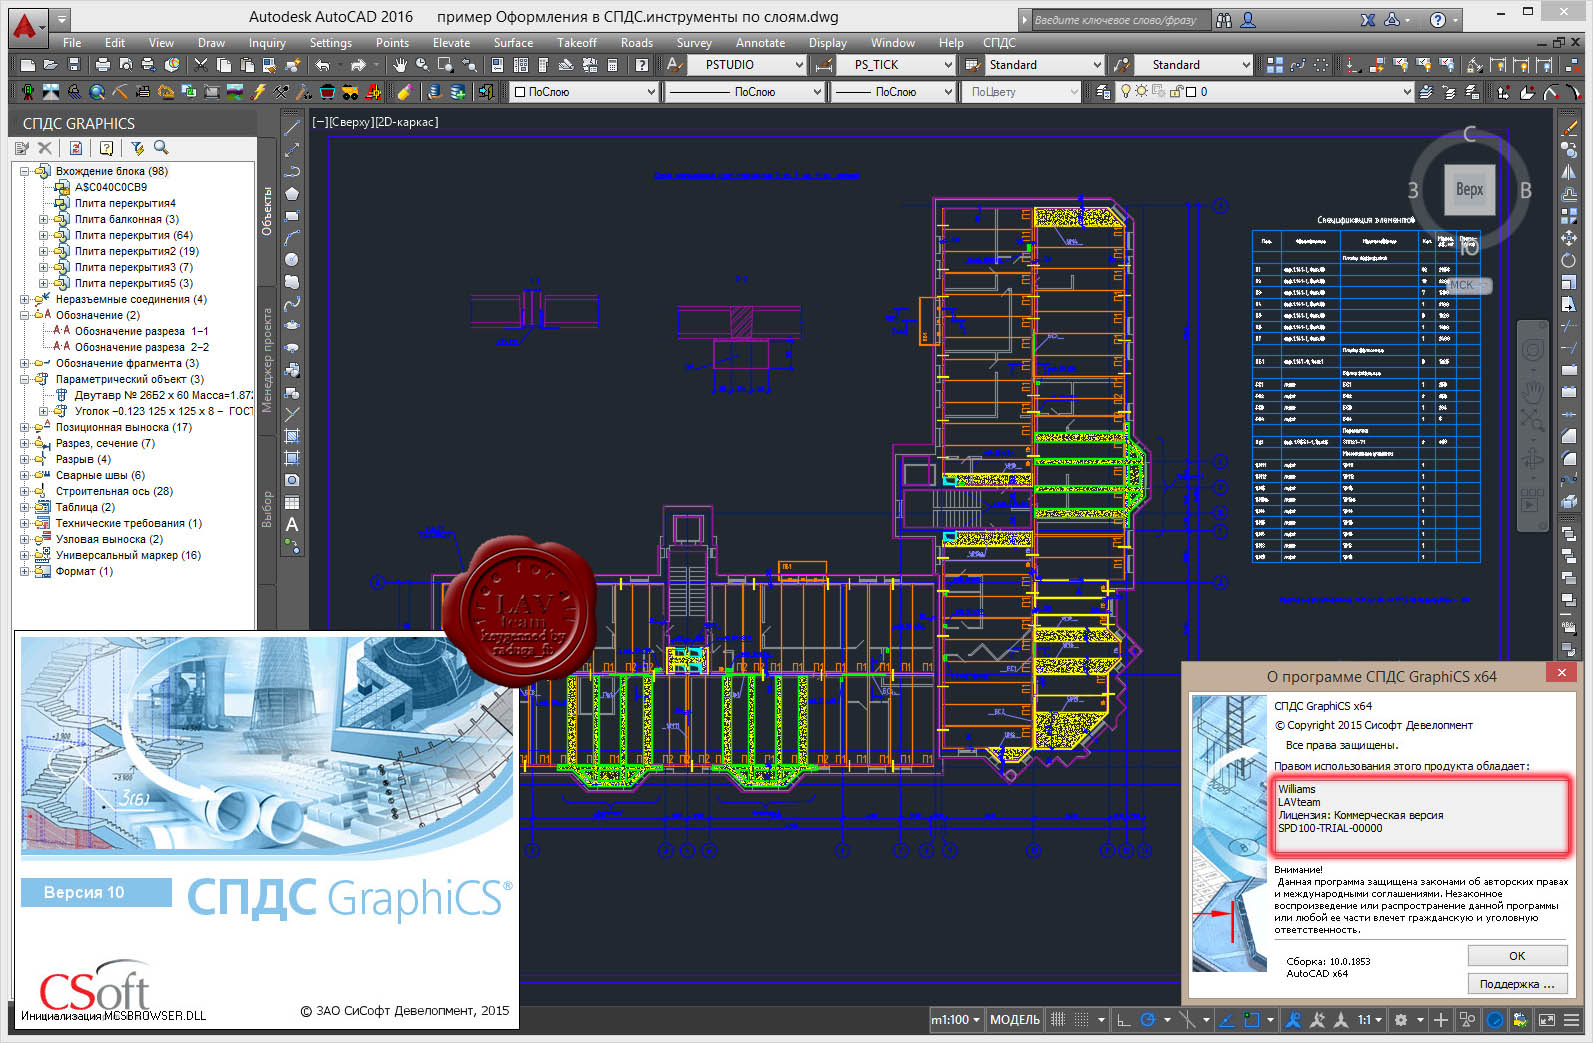Image resolution: width=1593 pixels, height=1043 pixels.
Task: Click the lightning bolt icon in toolbar
Action: (x=259, y=92)
